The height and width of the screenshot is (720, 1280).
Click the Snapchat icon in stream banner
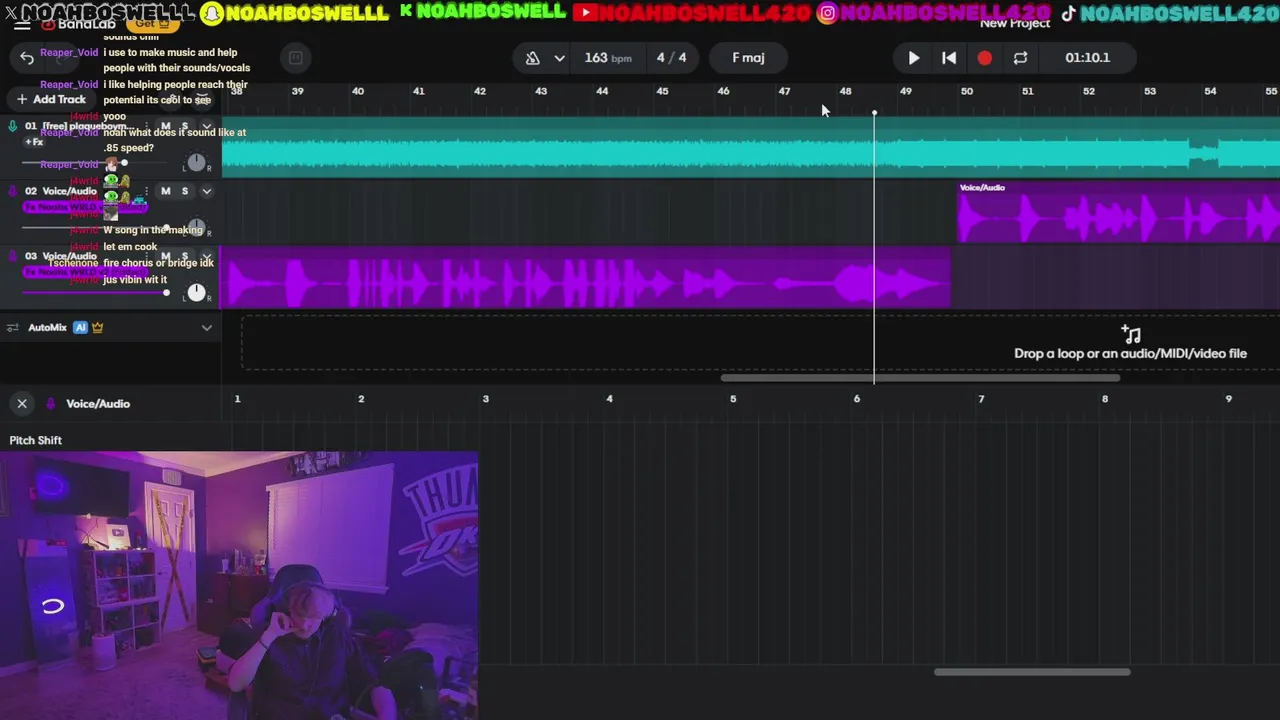point(211,13)
